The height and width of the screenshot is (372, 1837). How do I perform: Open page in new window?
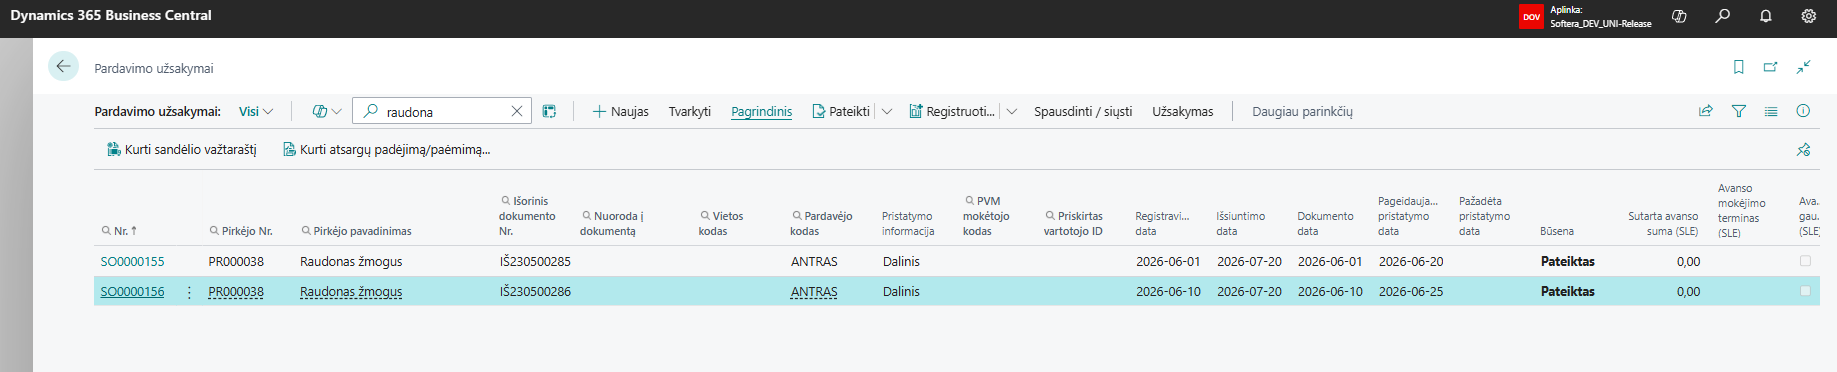click(1770, 67)
